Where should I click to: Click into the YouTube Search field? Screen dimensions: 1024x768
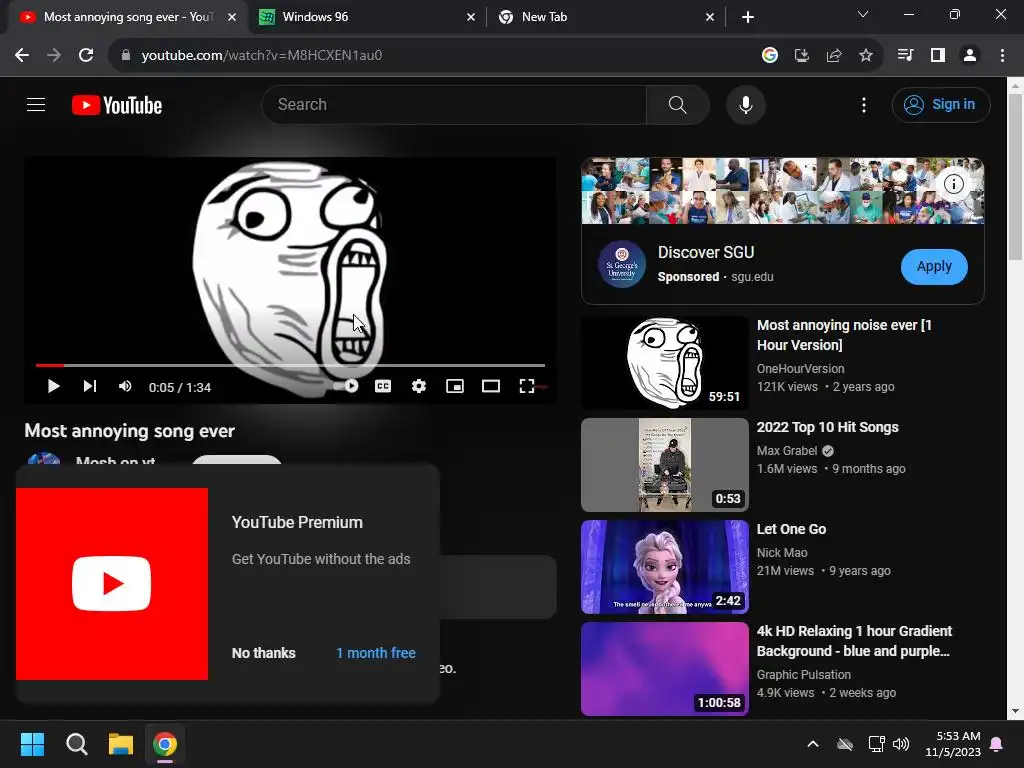454,104
